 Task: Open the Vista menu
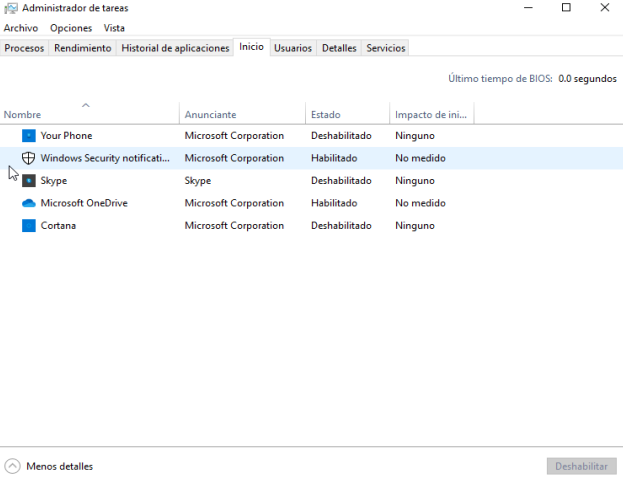pos(114,28)
